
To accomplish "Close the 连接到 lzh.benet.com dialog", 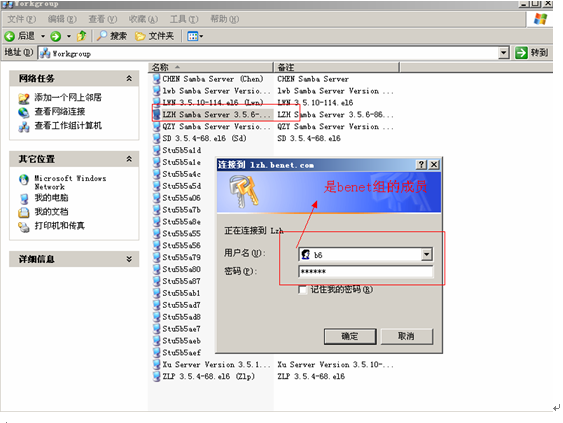I will (434, 164).
